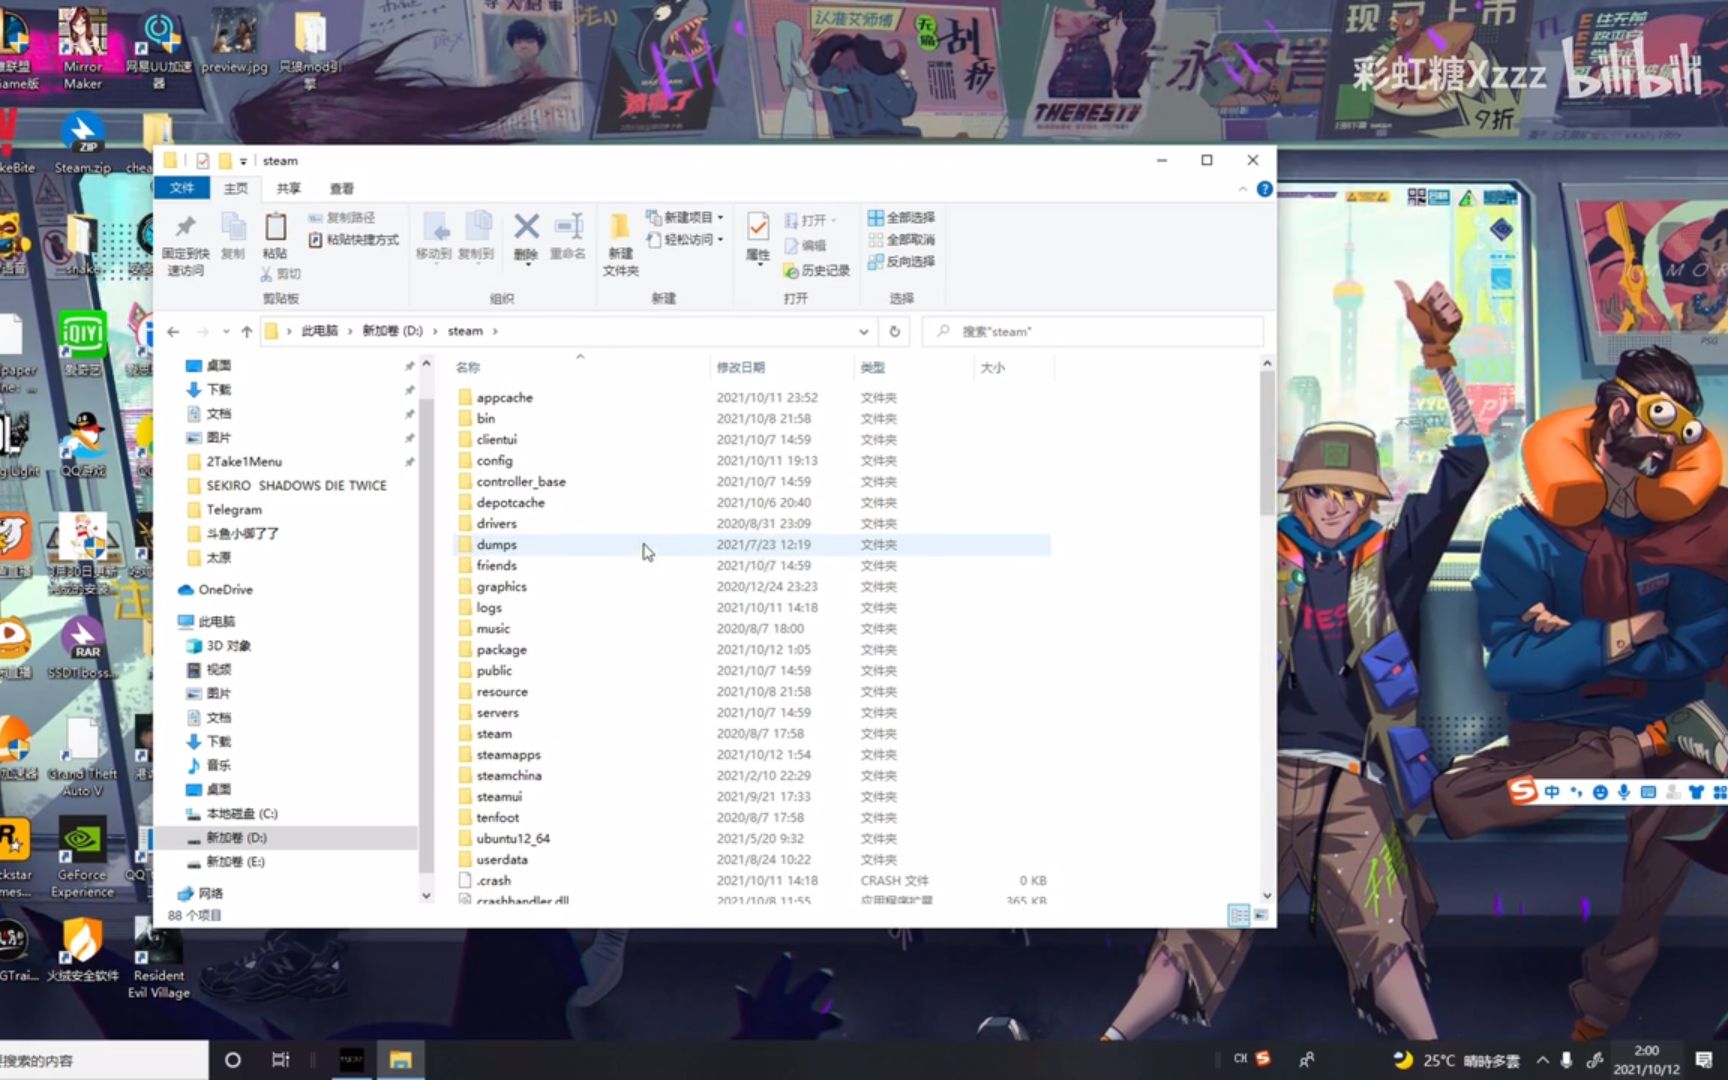This screenshot has height=1080, width=1728.
Task: Click Invert selection (反向选择) in ribbon
Action: pos(901,261)
